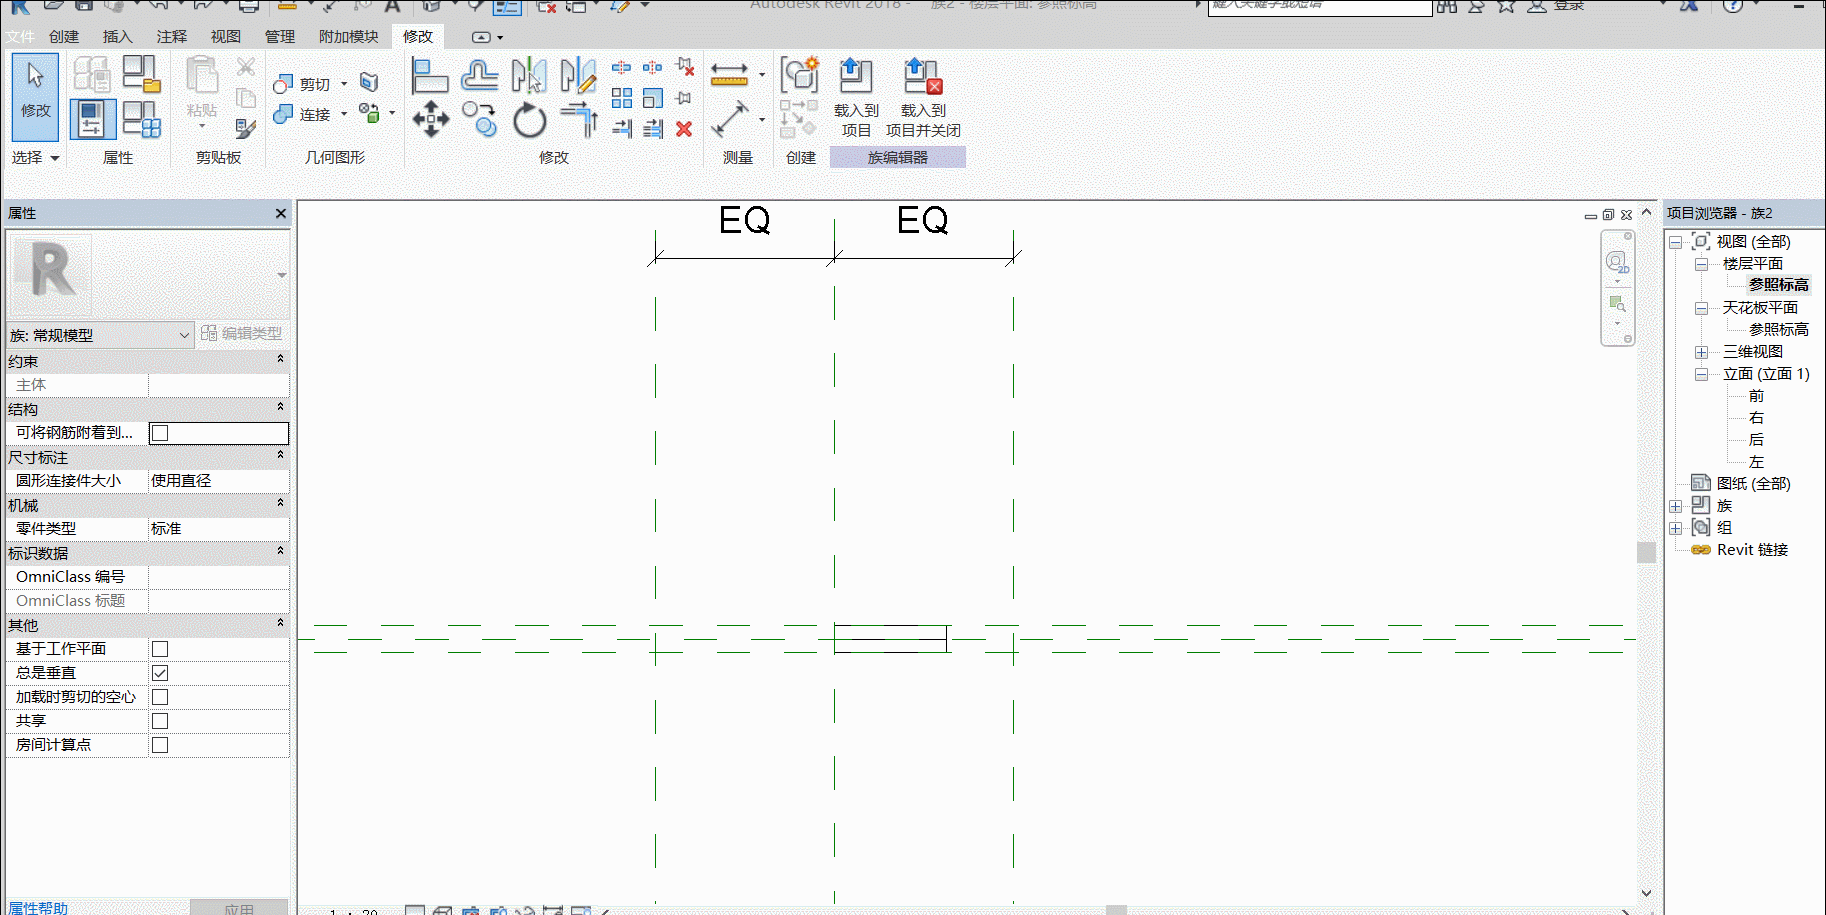
Task: Switch to the 视图 ribbon tab
Action: click(x=225, y=37)
